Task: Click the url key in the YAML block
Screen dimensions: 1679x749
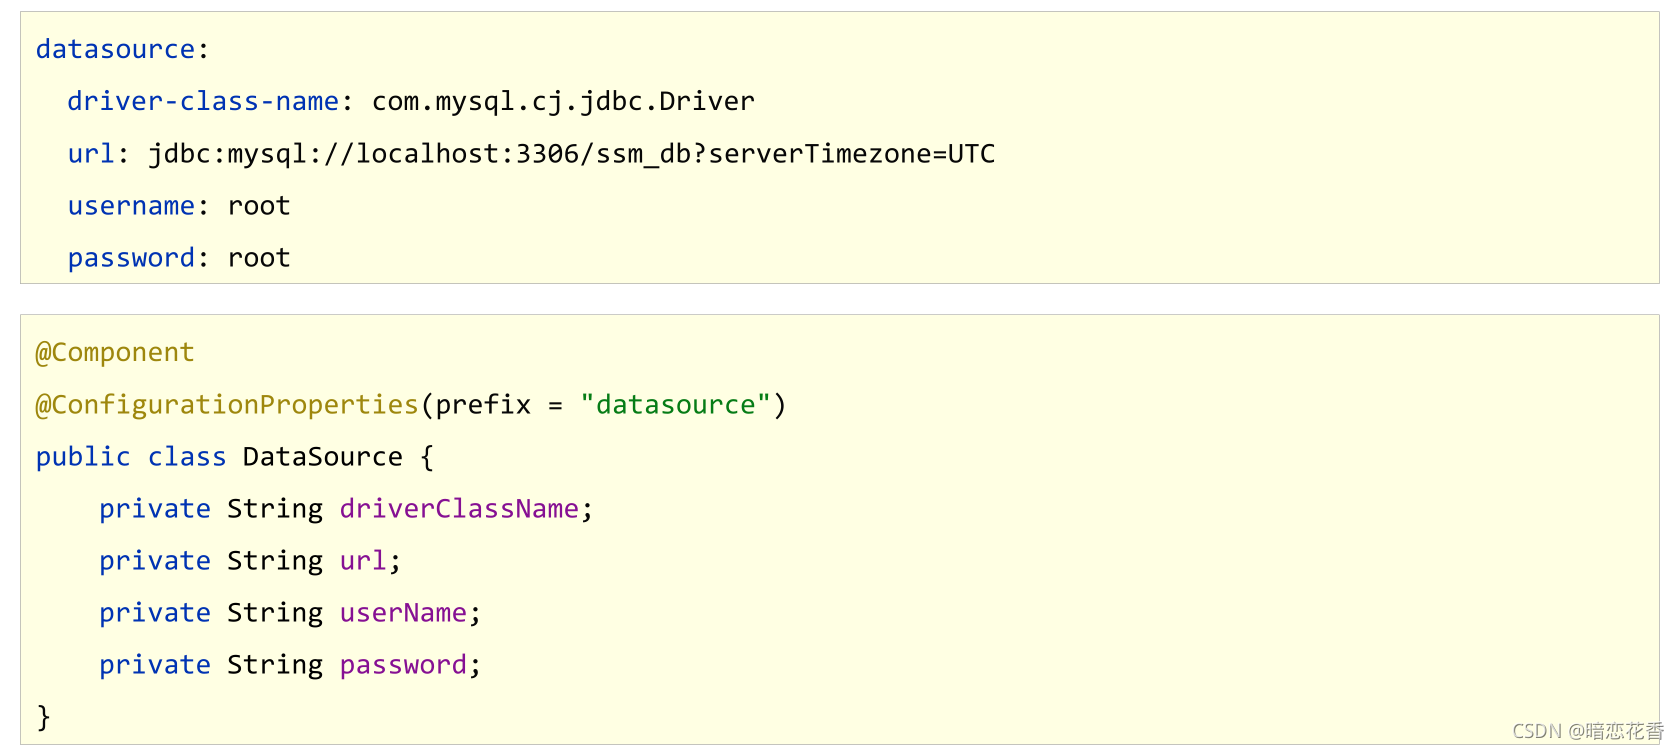Action: (x=91, y=153)
